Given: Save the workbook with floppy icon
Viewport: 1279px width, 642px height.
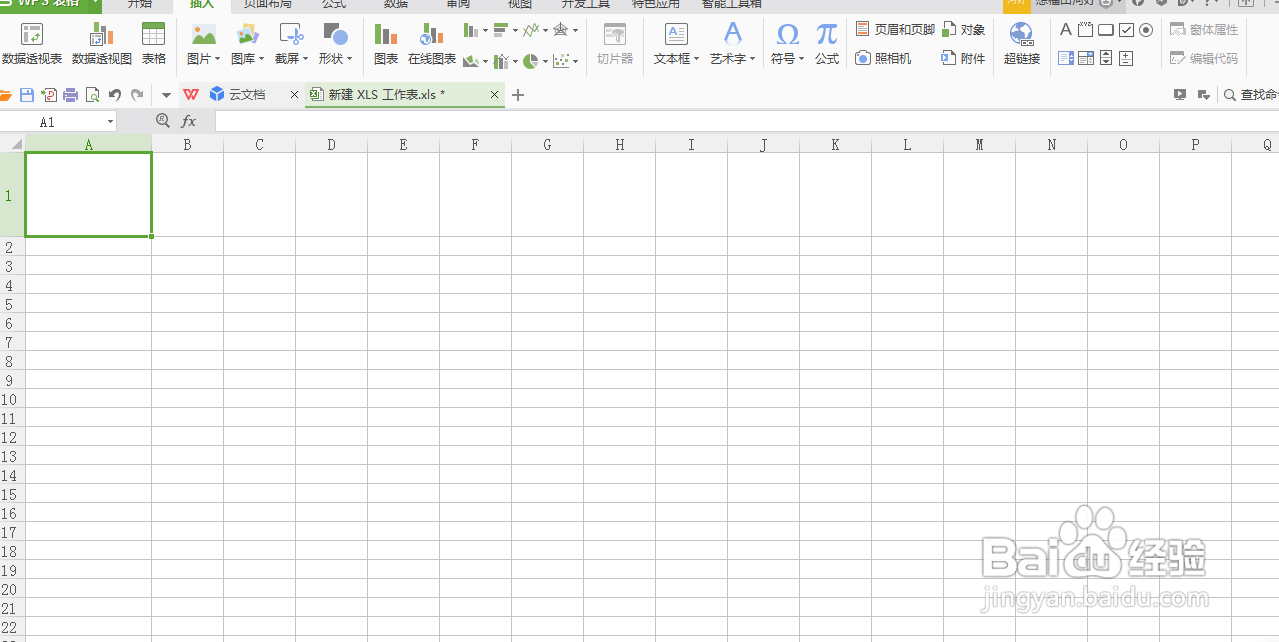Looking at the screenshot, I should click(27, 95).
